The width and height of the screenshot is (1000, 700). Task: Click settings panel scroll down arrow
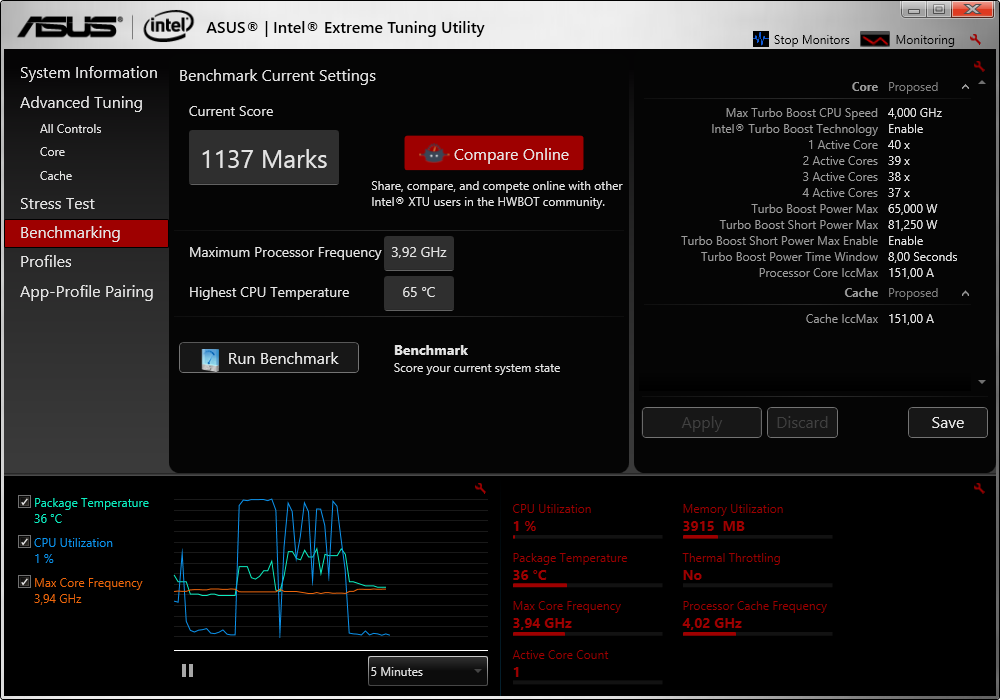982,382
